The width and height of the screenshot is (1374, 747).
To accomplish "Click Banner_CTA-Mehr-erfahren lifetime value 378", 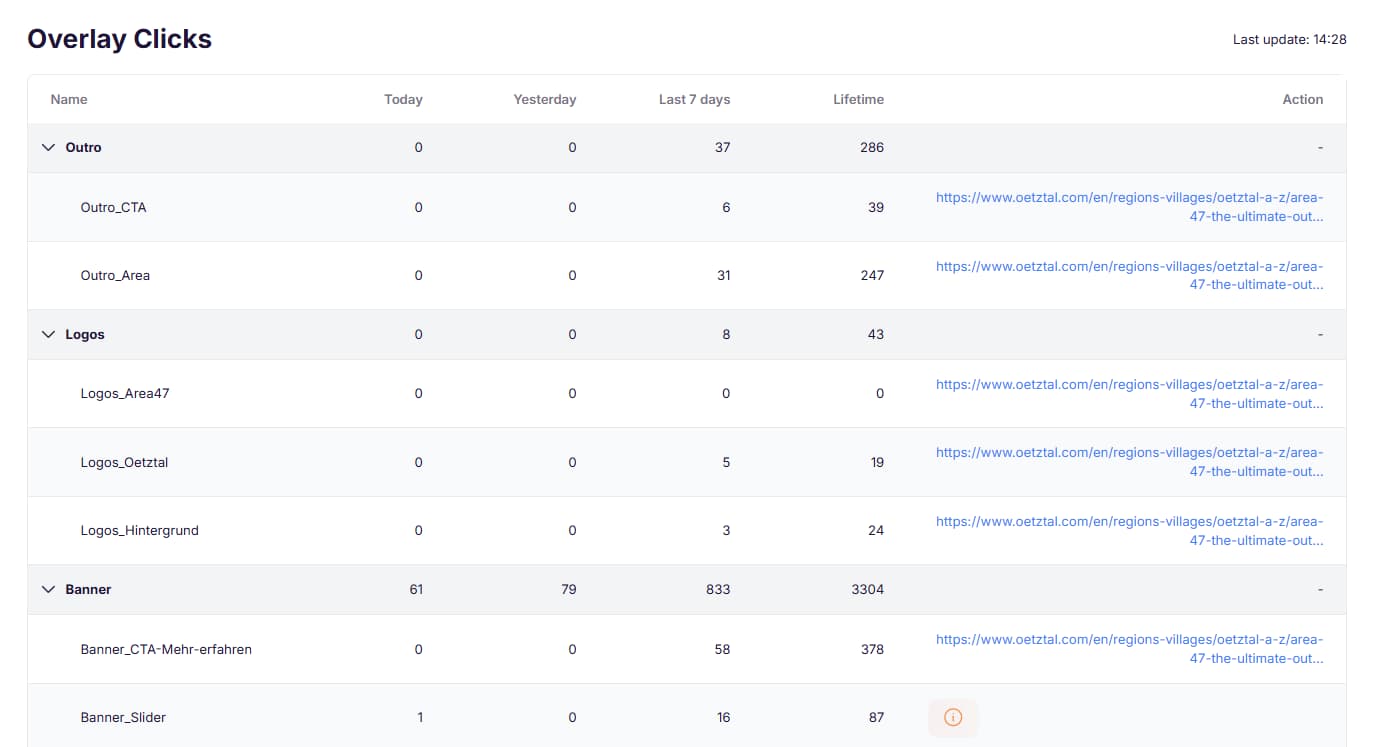I will tap(872, 649).
